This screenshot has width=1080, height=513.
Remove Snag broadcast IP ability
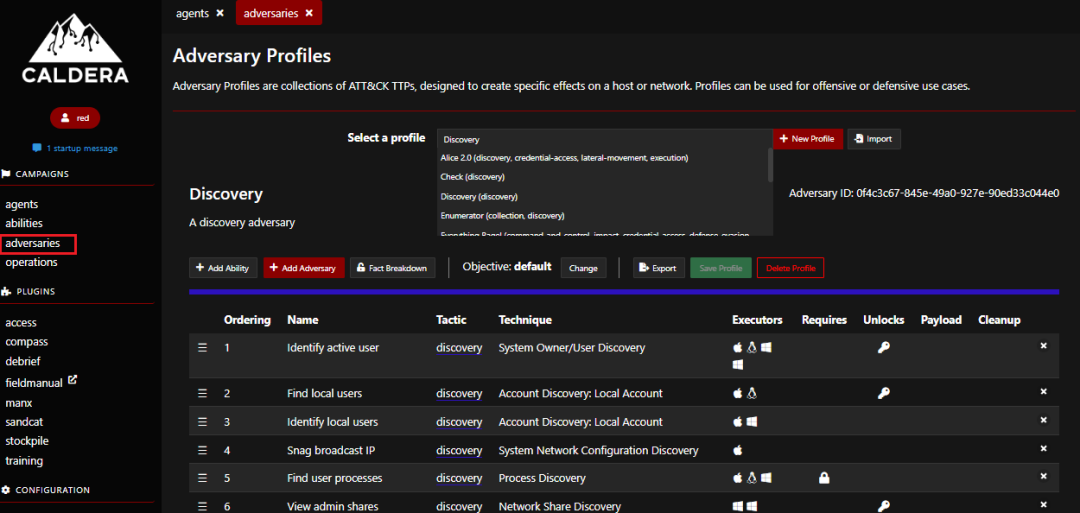click(x=1043, y=448)
